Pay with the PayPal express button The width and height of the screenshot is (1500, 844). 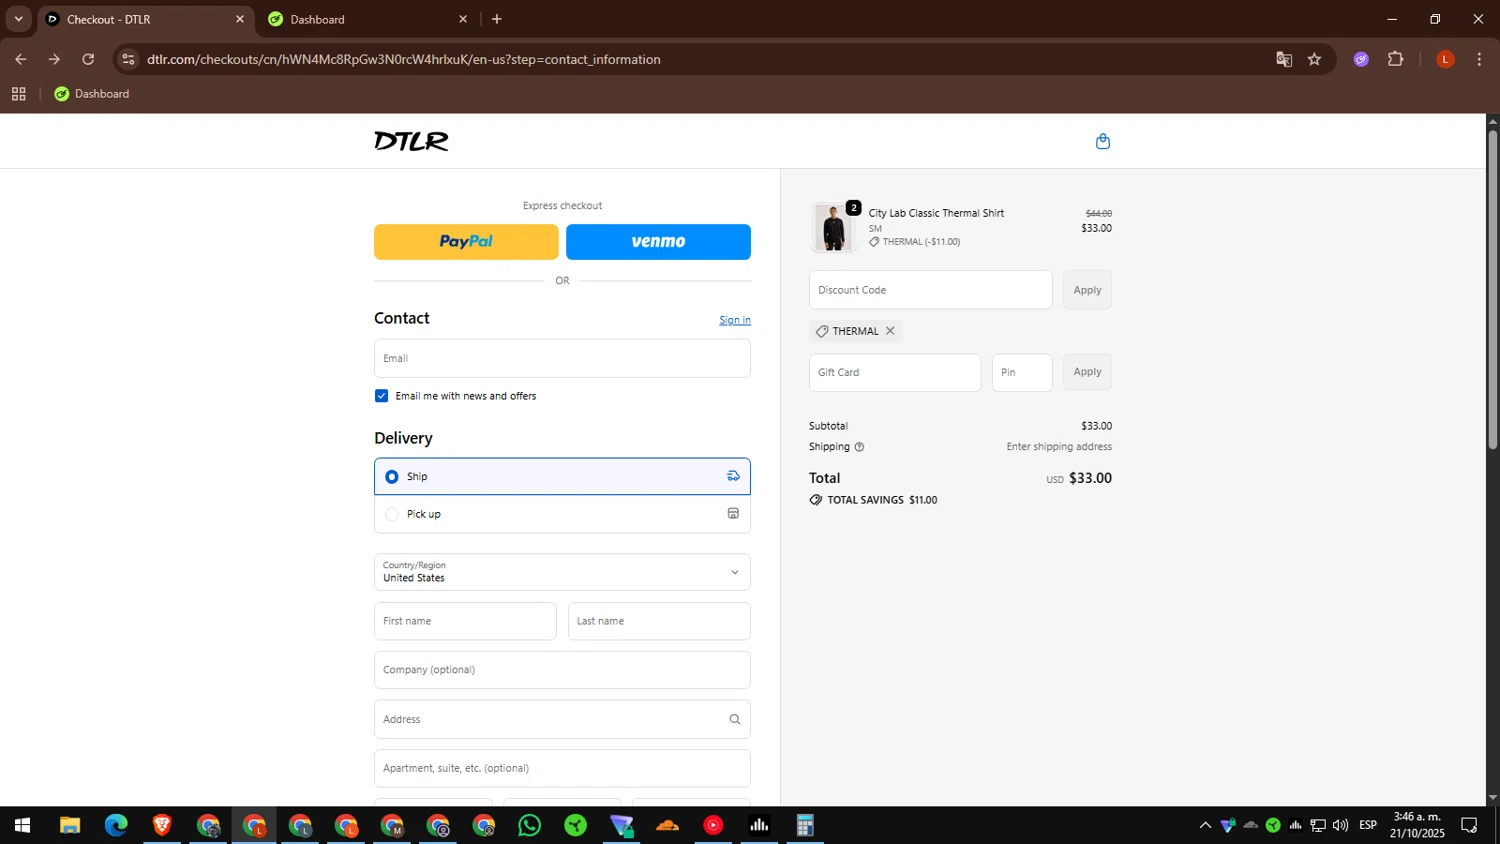click(466, 242)
